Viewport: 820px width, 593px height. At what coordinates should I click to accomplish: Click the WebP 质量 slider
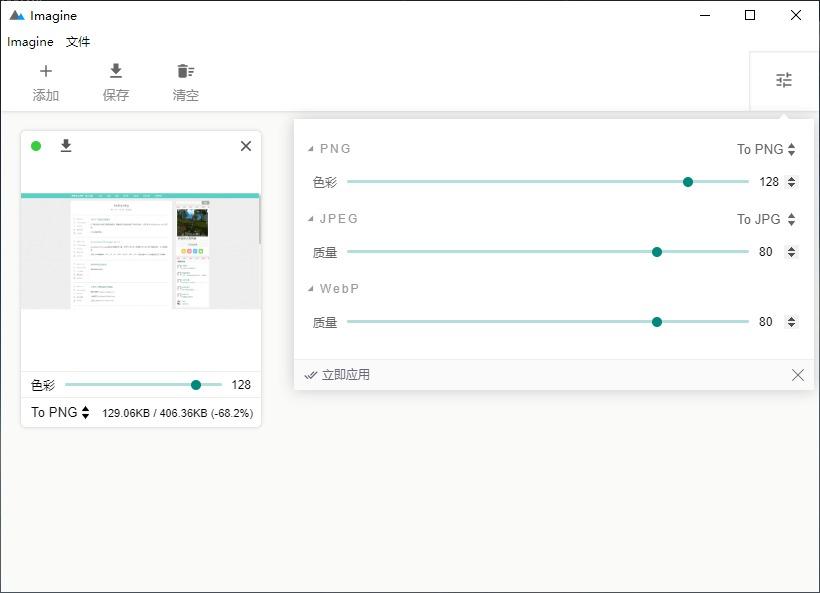(x=548, y=322)
